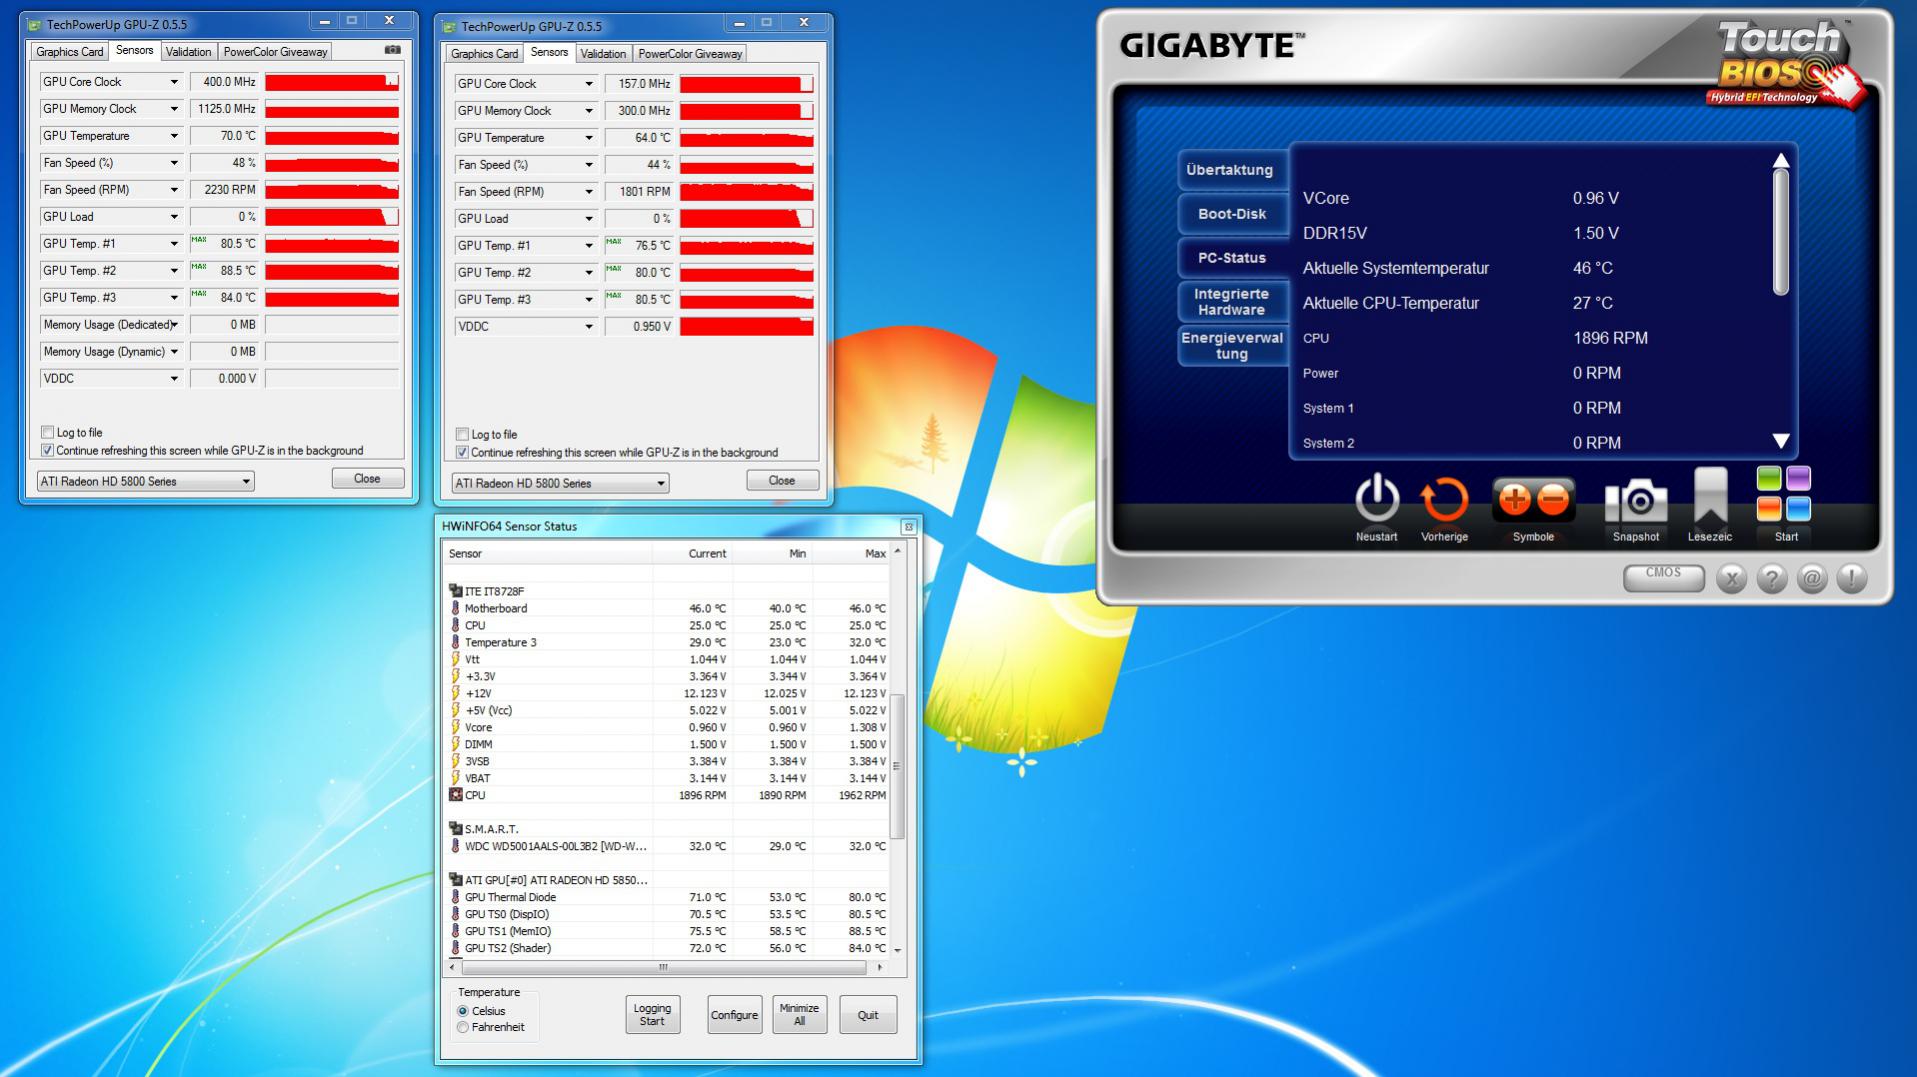This screenshot has width=1917, height=1077.
Task: Click the Configure button in HWiNFO64
Action: (734, 1015)
